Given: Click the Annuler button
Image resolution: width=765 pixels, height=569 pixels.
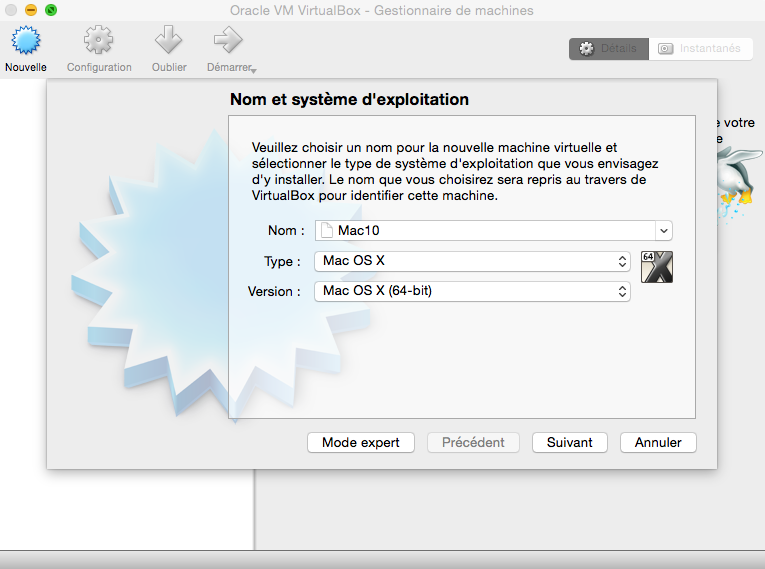Looking at the screenshot, I should (658, 443).
